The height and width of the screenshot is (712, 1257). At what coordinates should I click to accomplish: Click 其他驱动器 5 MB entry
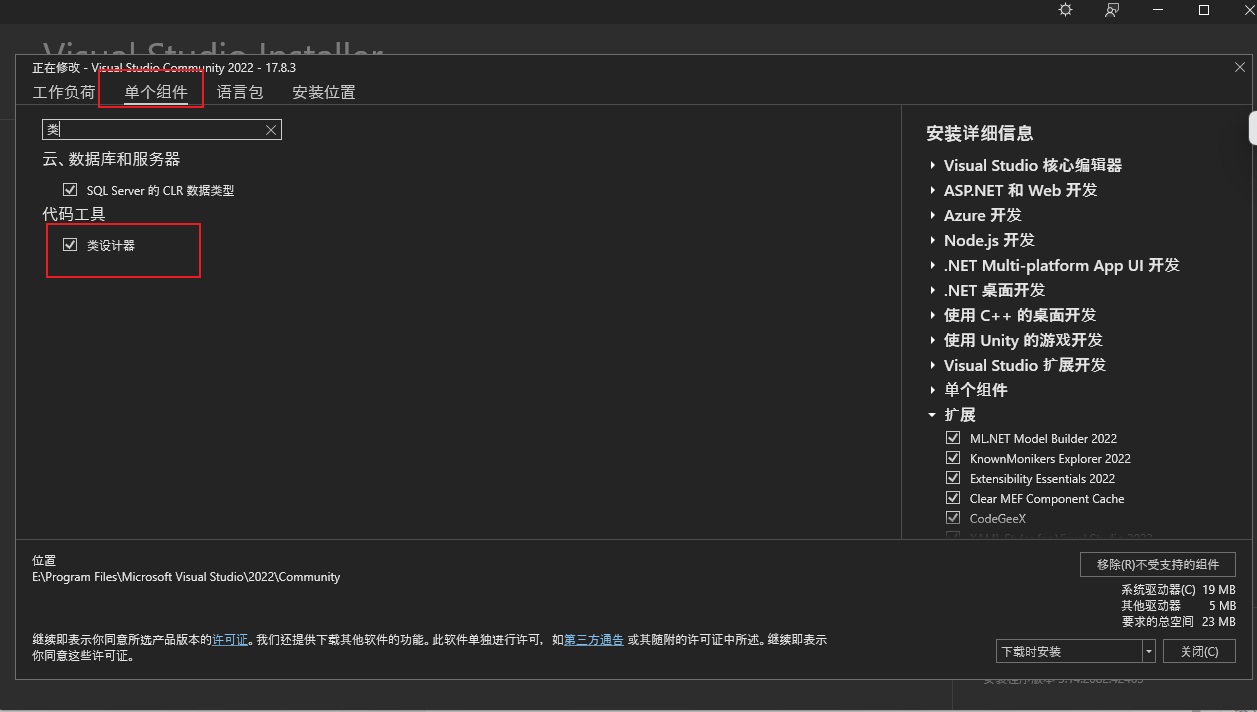click(x=1178, y=605)
